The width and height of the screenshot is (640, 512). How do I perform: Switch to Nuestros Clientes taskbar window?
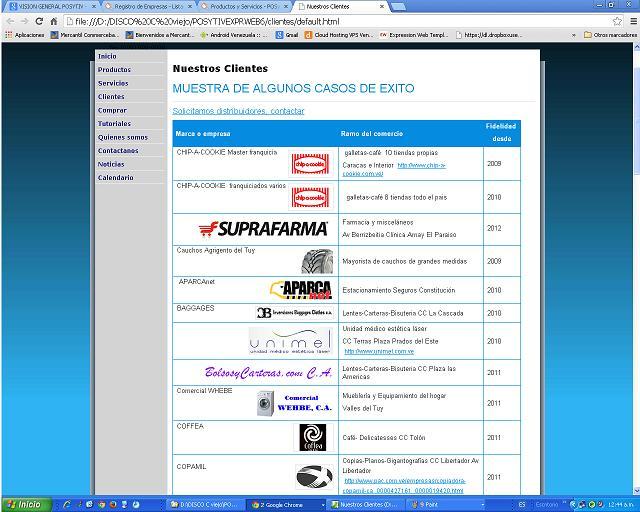(367, 505)
